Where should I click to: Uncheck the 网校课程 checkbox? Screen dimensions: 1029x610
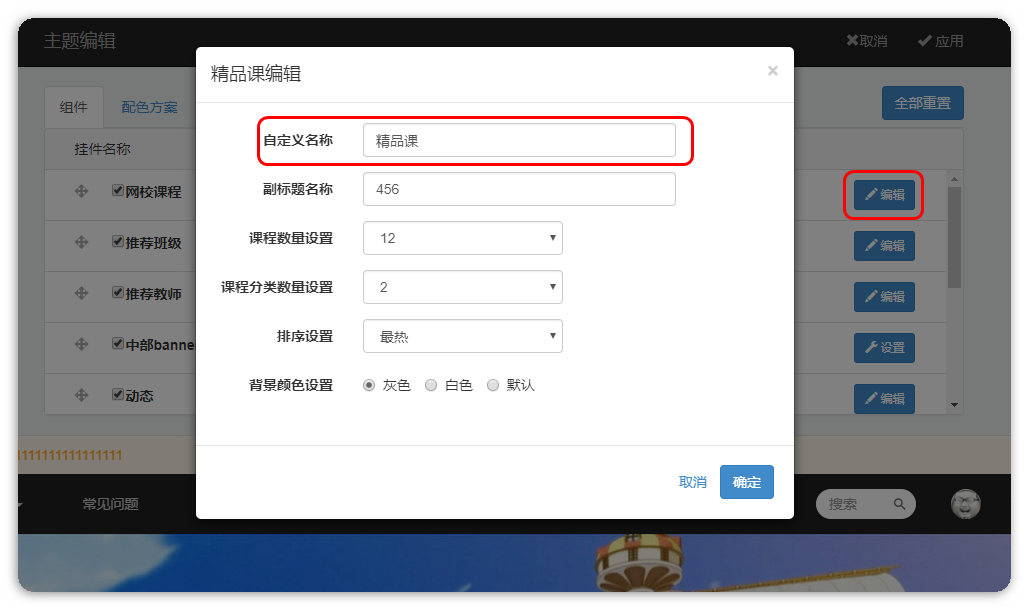click(x=118, y=190)
